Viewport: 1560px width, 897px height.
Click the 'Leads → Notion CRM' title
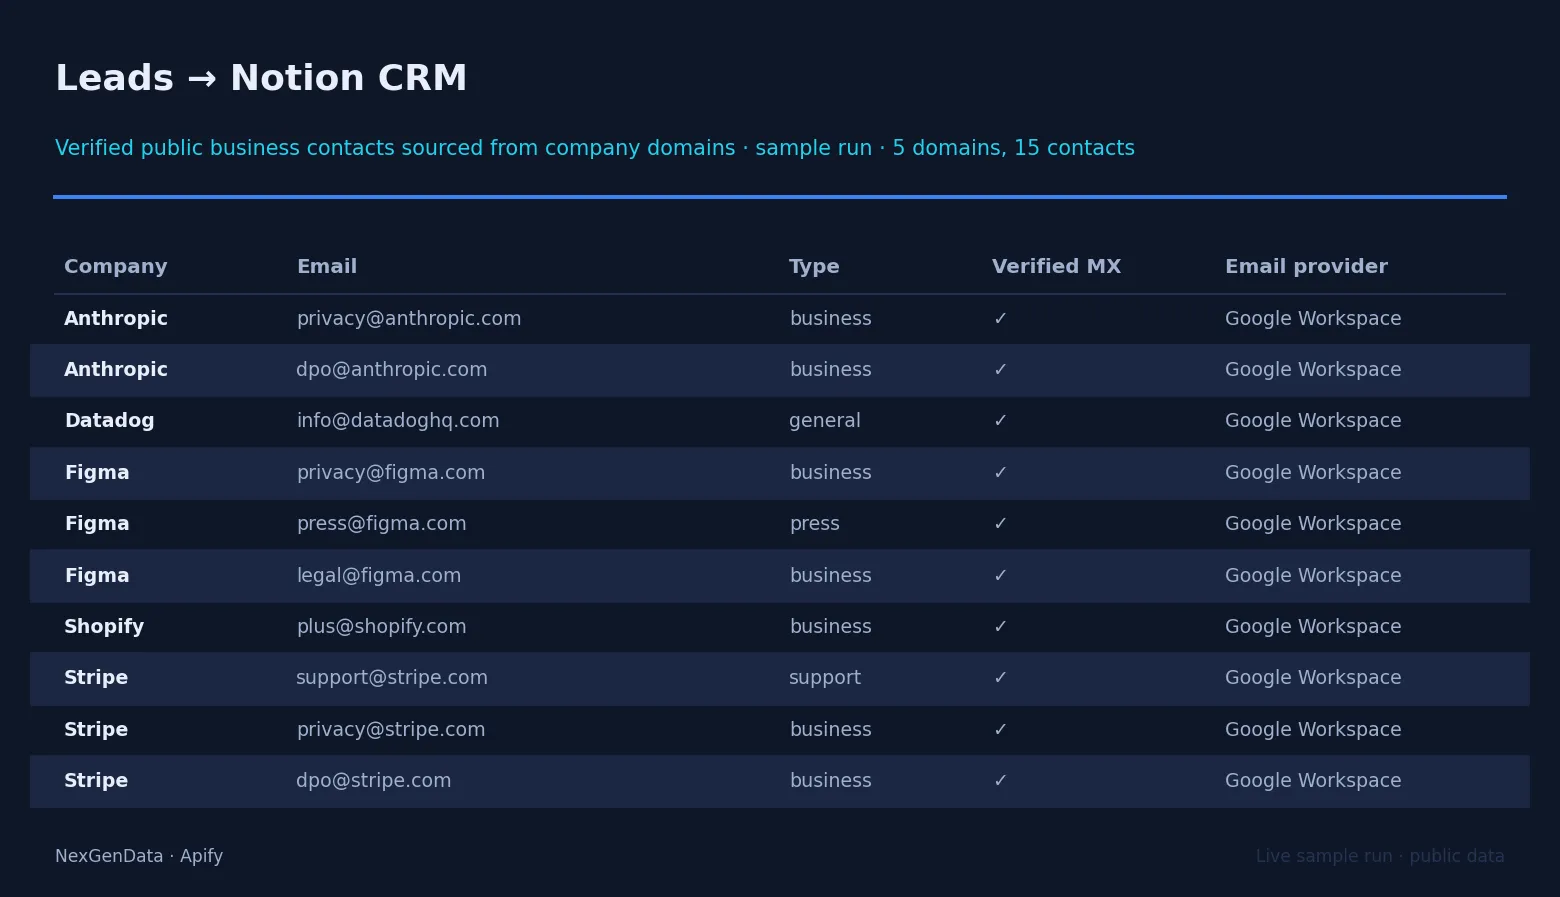[261, 78]
